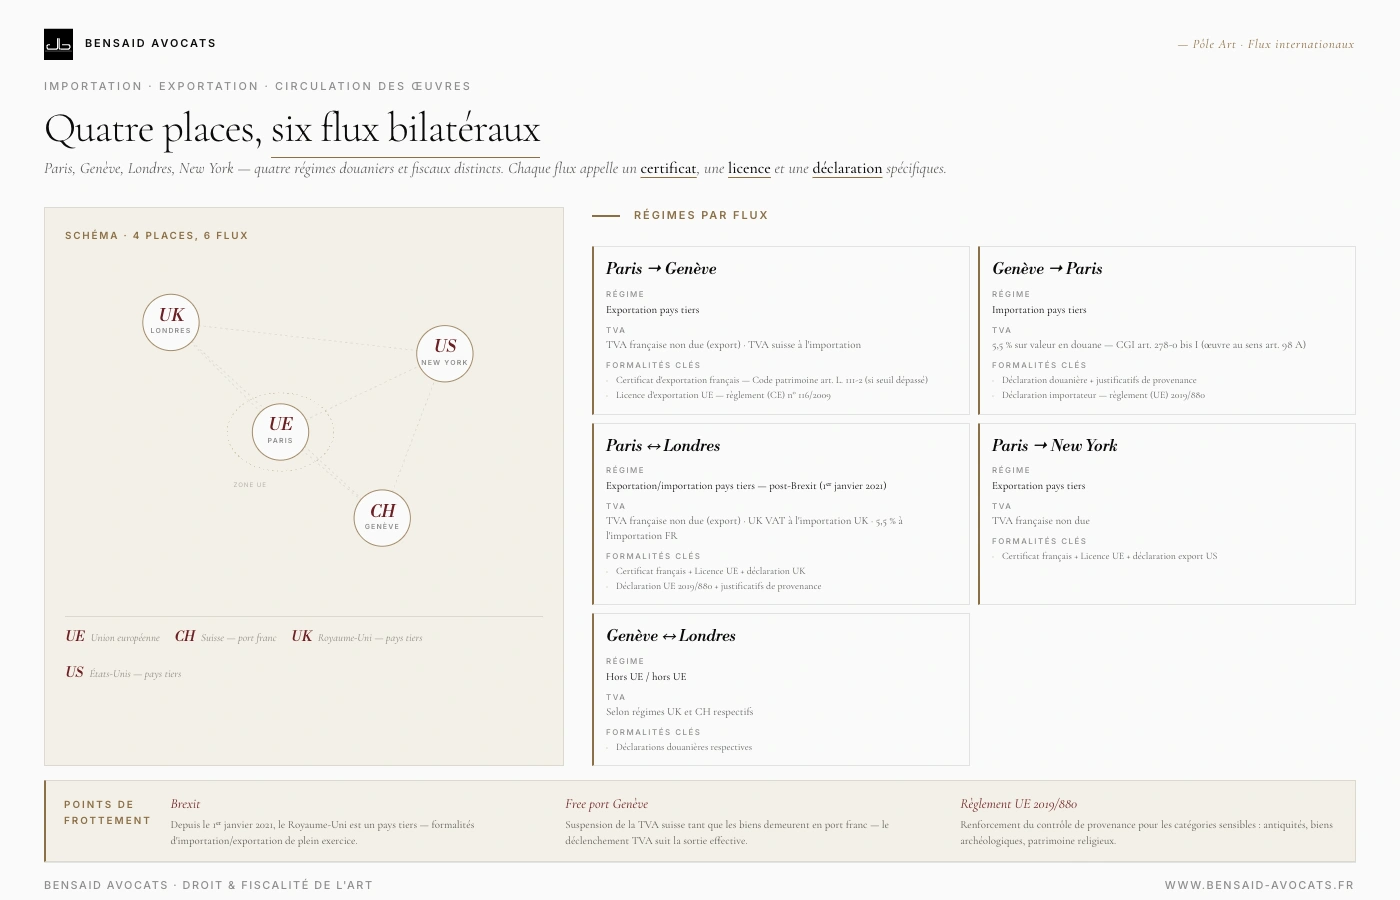Open the Paris → New York card
The image size is (1400, 900).
click(1167, 514)
